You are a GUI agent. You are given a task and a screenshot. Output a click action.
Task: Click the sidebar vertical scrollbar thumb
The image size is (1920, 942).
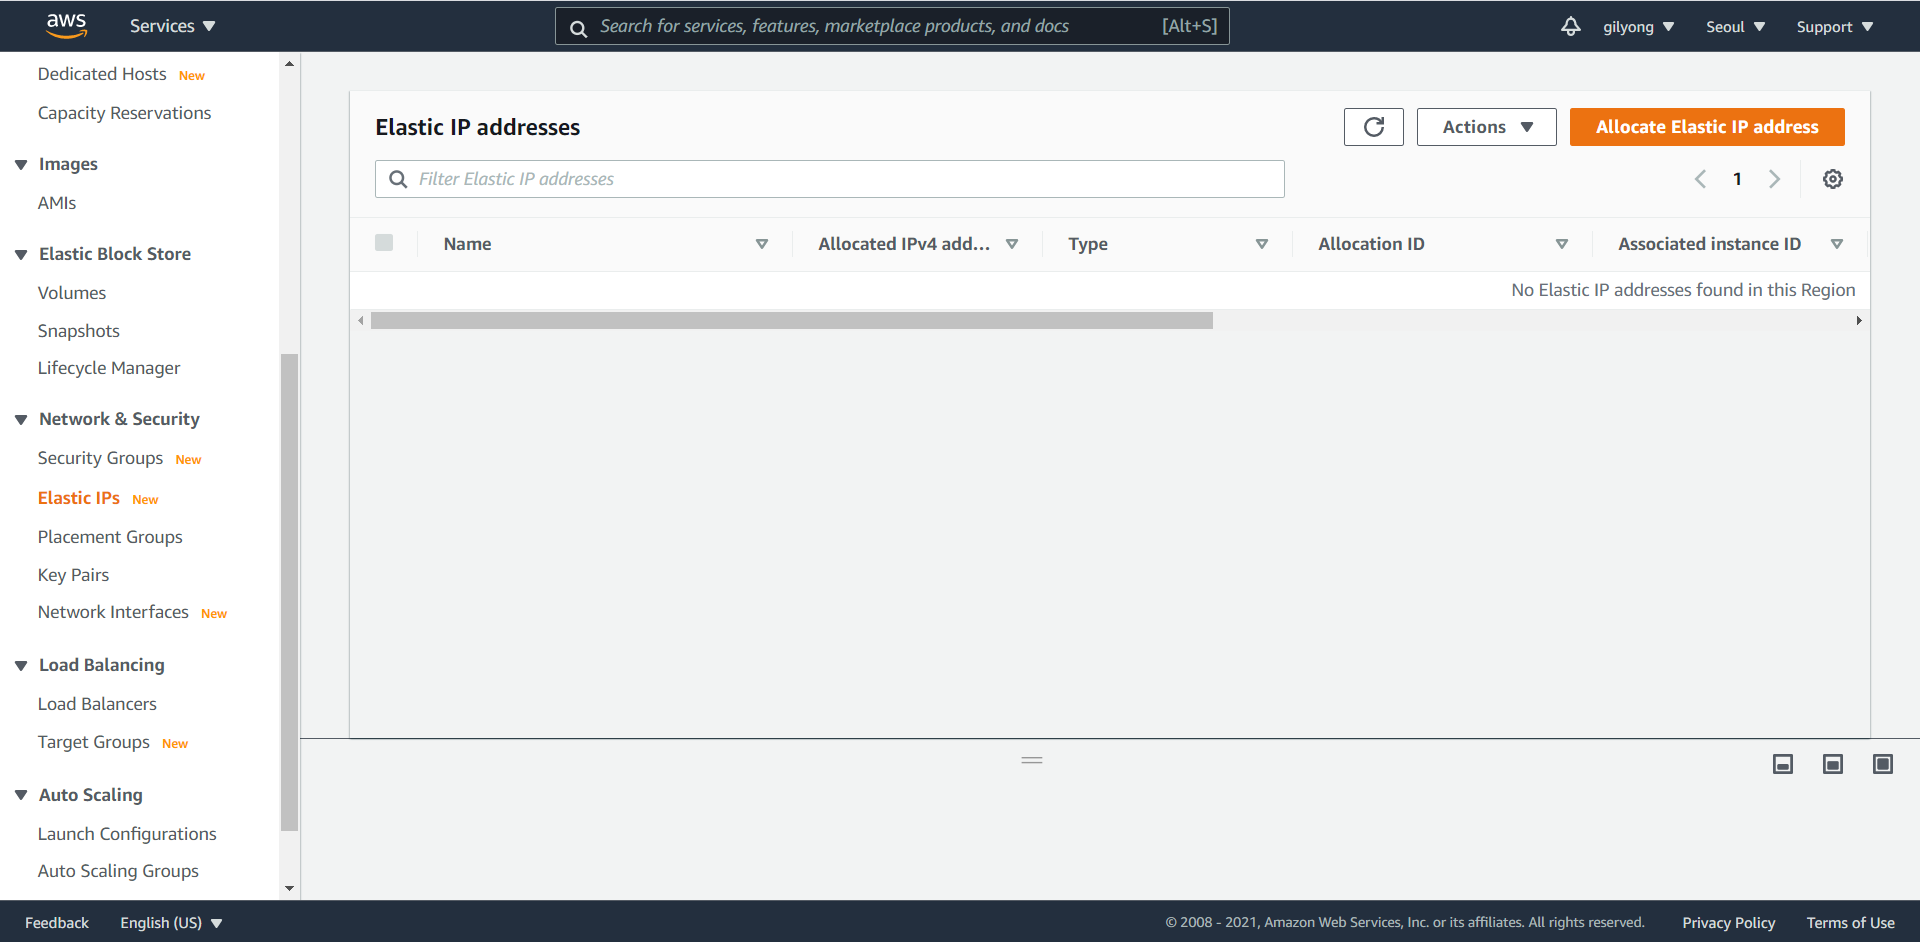tap(290, 592)
